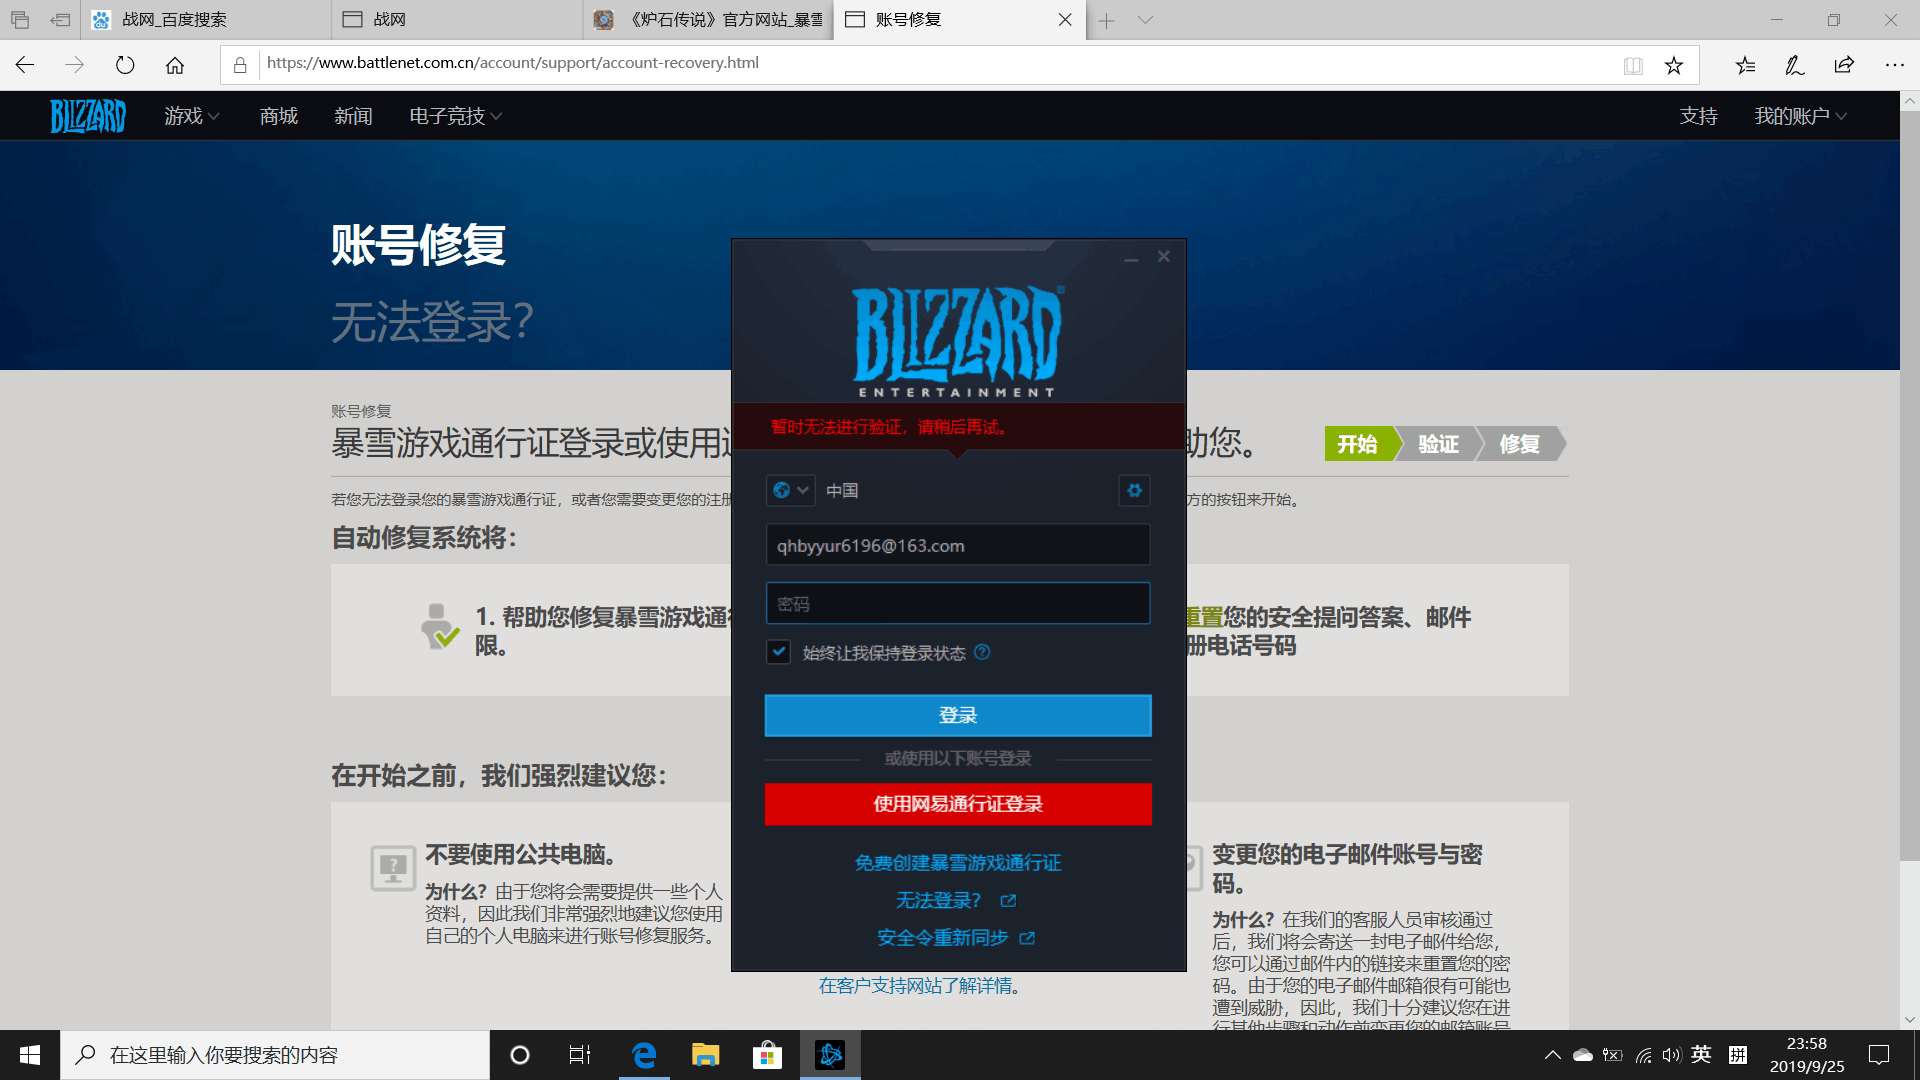Add page to favorites with the star icon

1673,65
